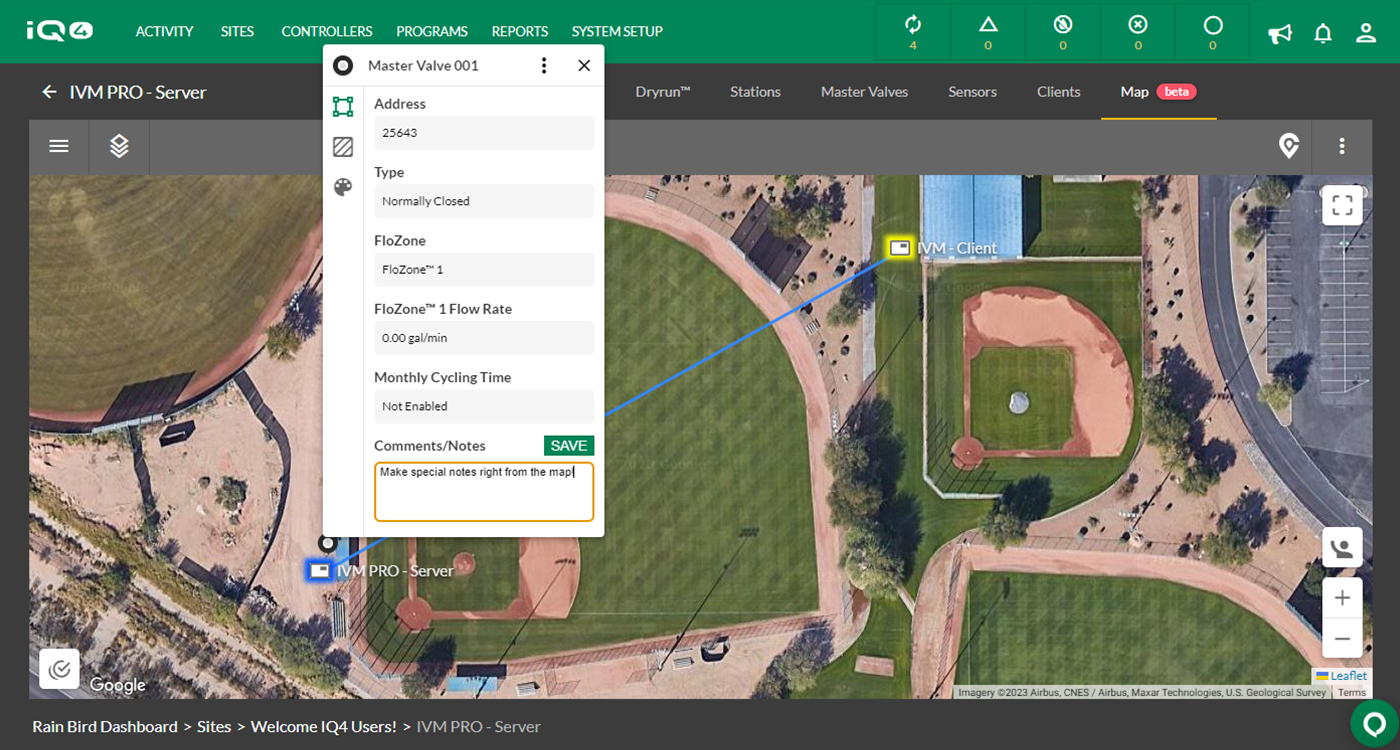Select the IVM PRO - Server map marker
Viewport: 1400px width, 750px height.
point(319,570)
